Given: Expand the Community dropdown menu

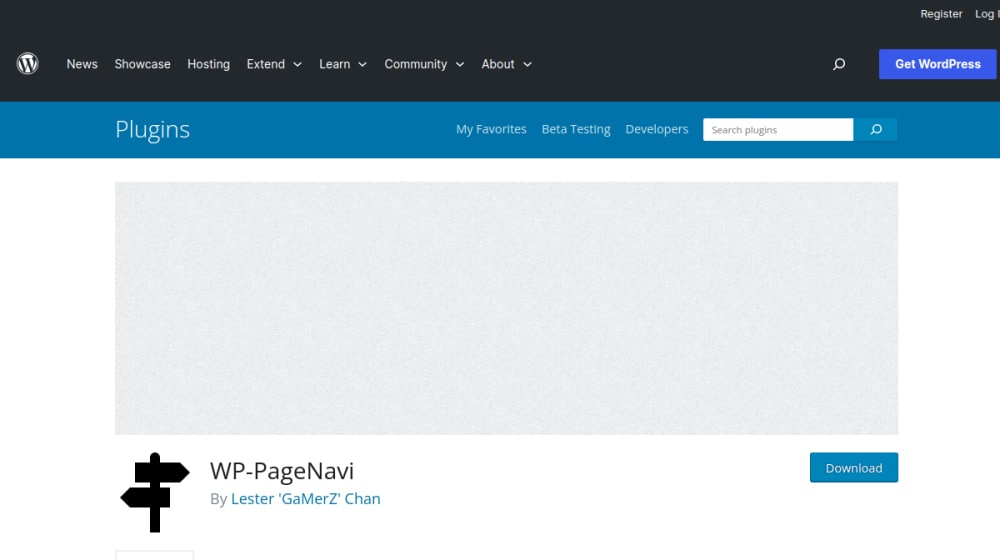Looking at the screenshot, I should coord(424,64).
